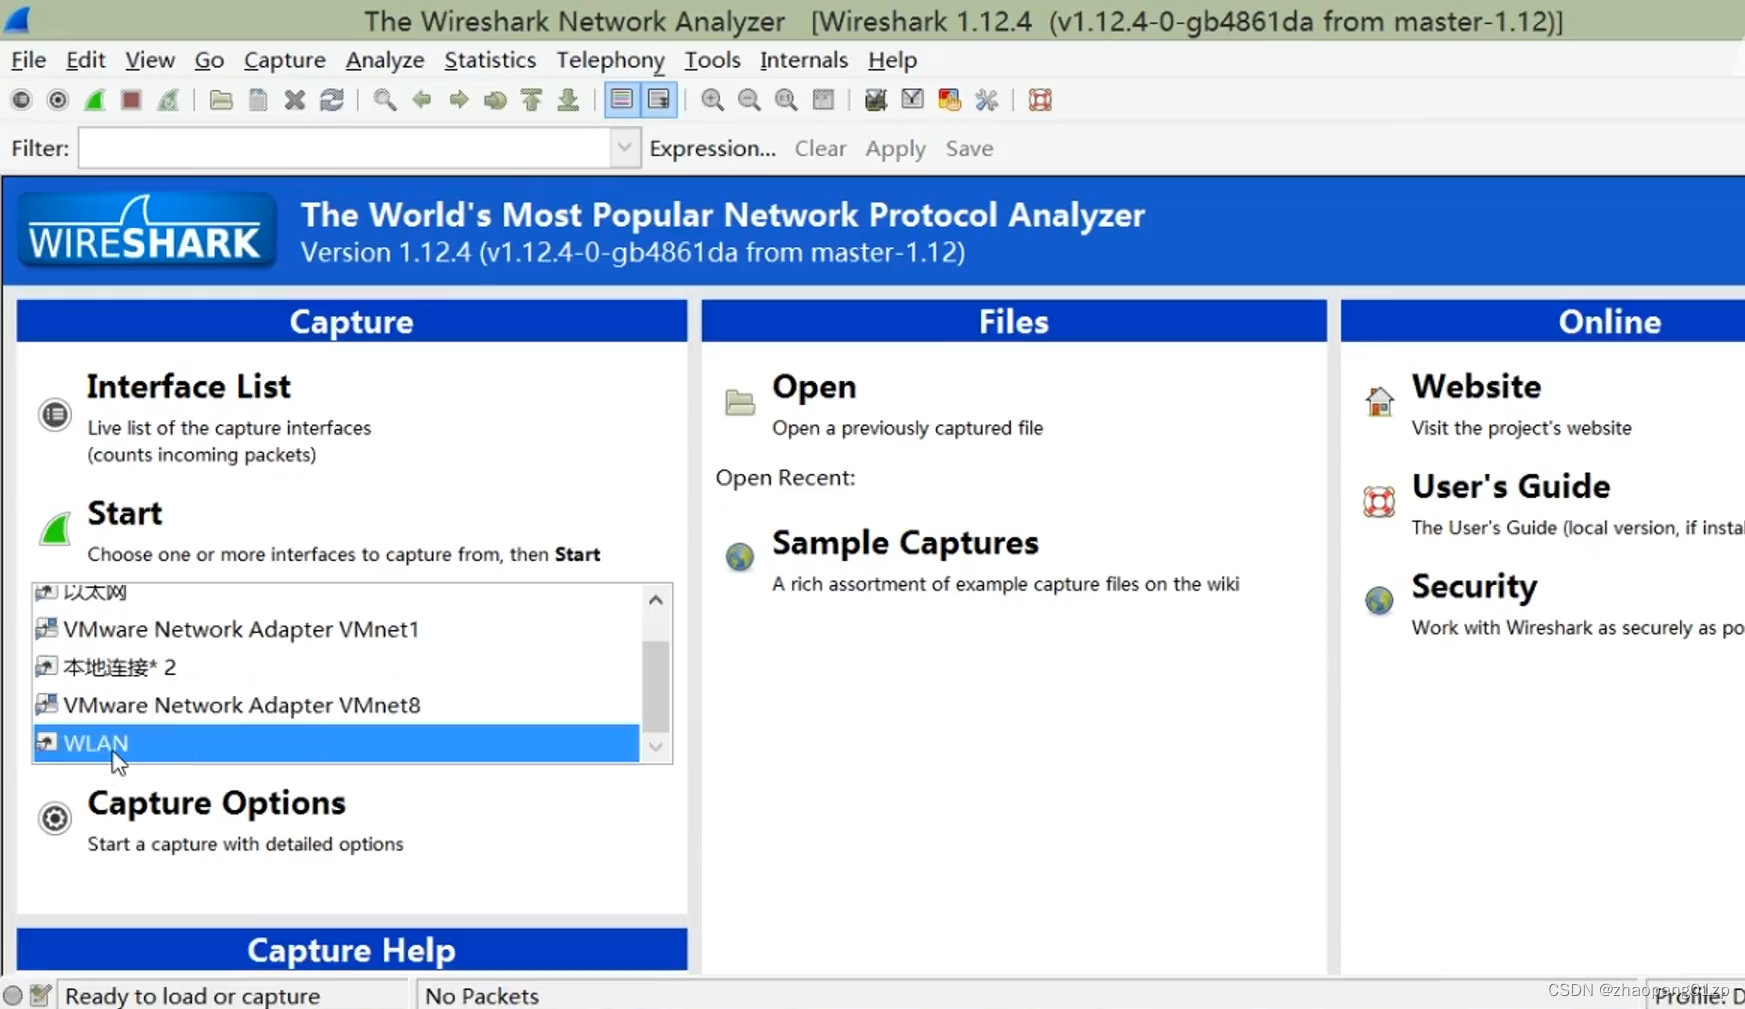Restart the running capture toolbar icon
This screenshot has width=1745, height=1009.
tap(168, 100)
